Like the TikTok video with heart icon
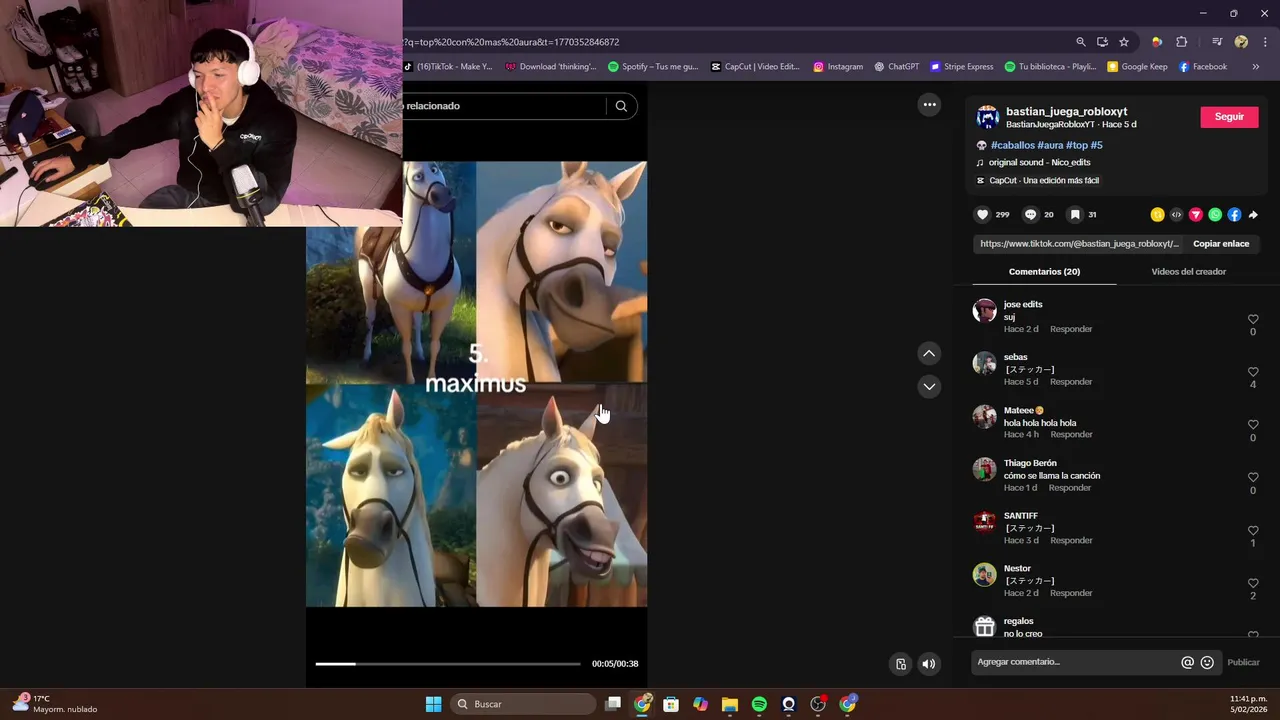This screenshot has height=720, width=1280. click(x=982, y=215)
